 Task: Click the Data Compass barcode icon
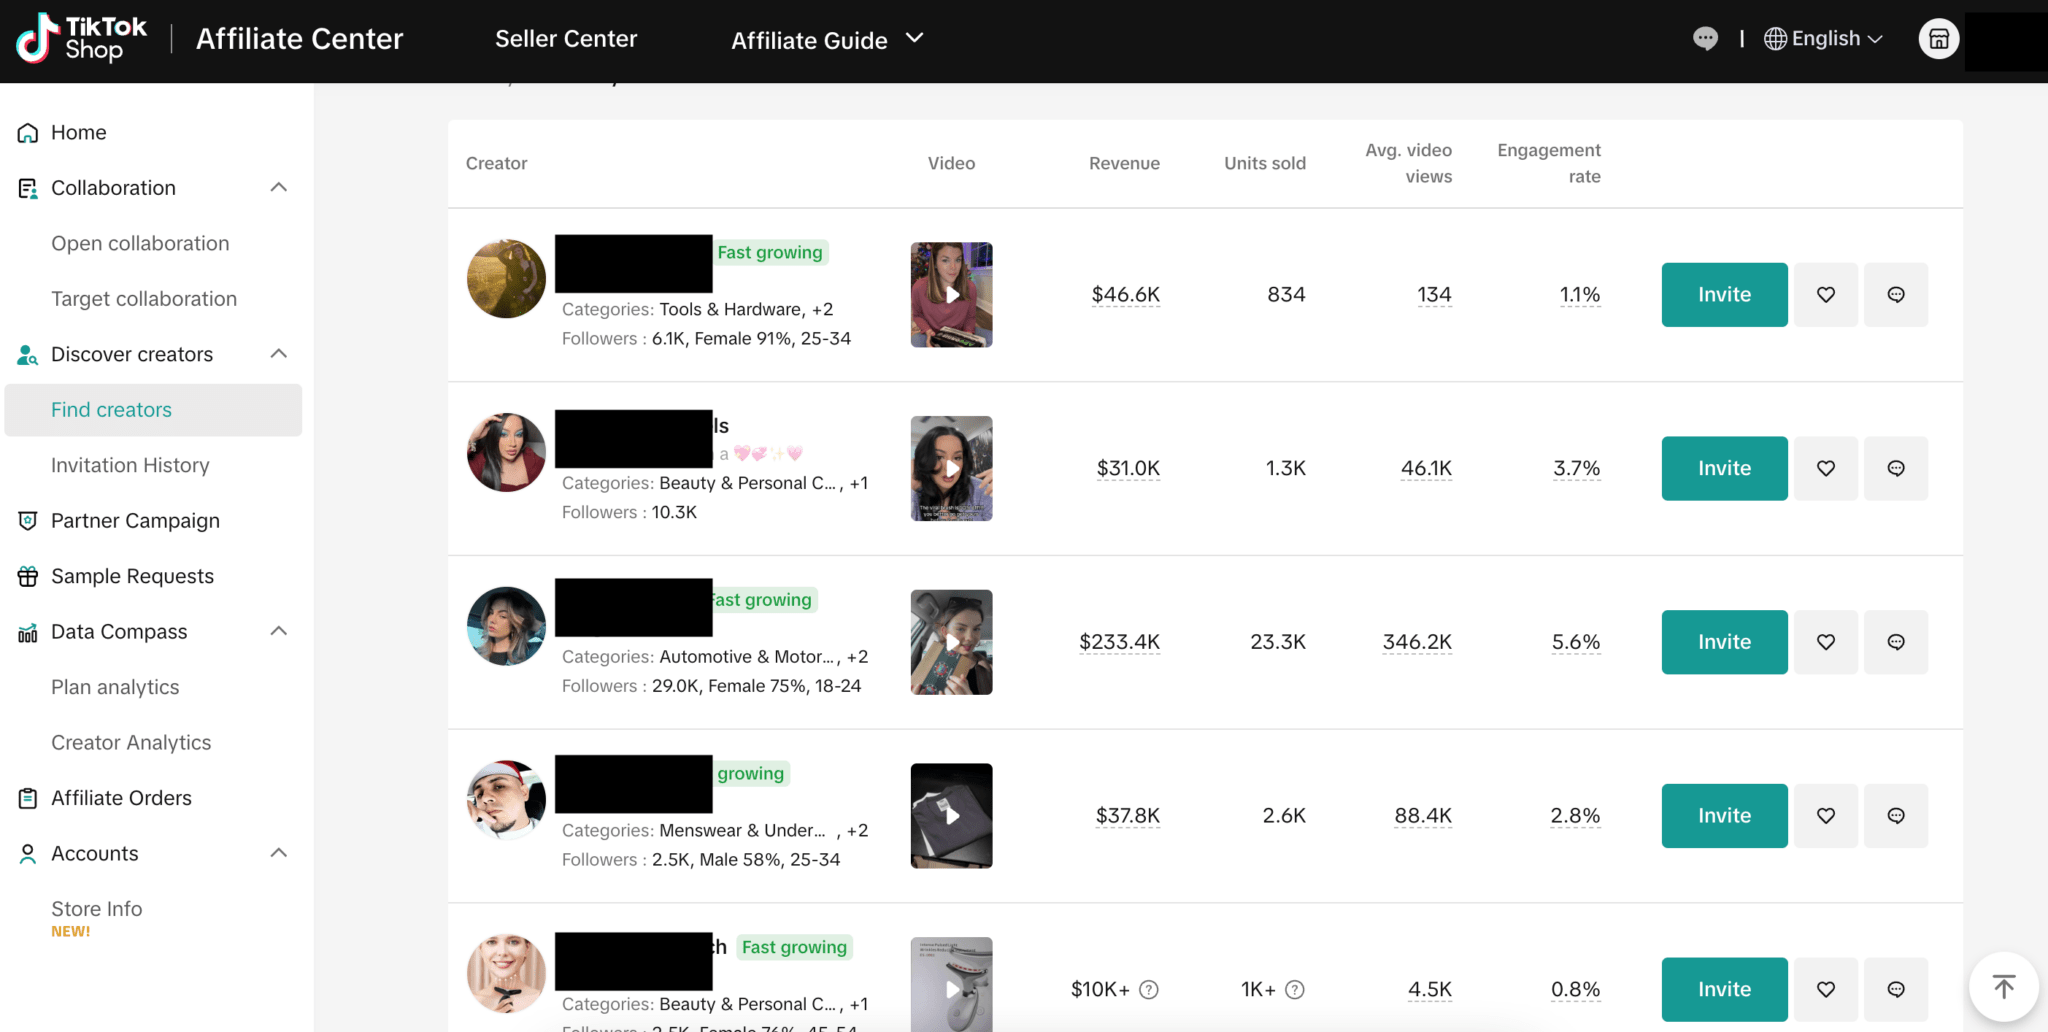point(26,631)
